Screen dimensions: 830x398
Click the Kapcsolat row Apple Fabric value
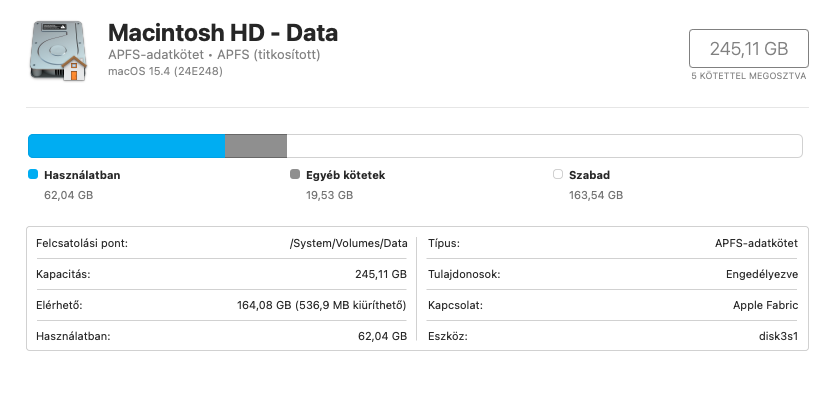tap(765, 305)
